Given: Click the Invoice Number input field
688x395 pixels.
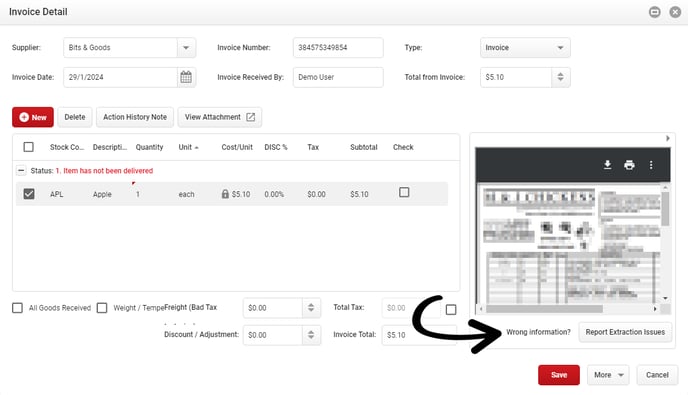Looking at the screenshot, I should (338, 47).
